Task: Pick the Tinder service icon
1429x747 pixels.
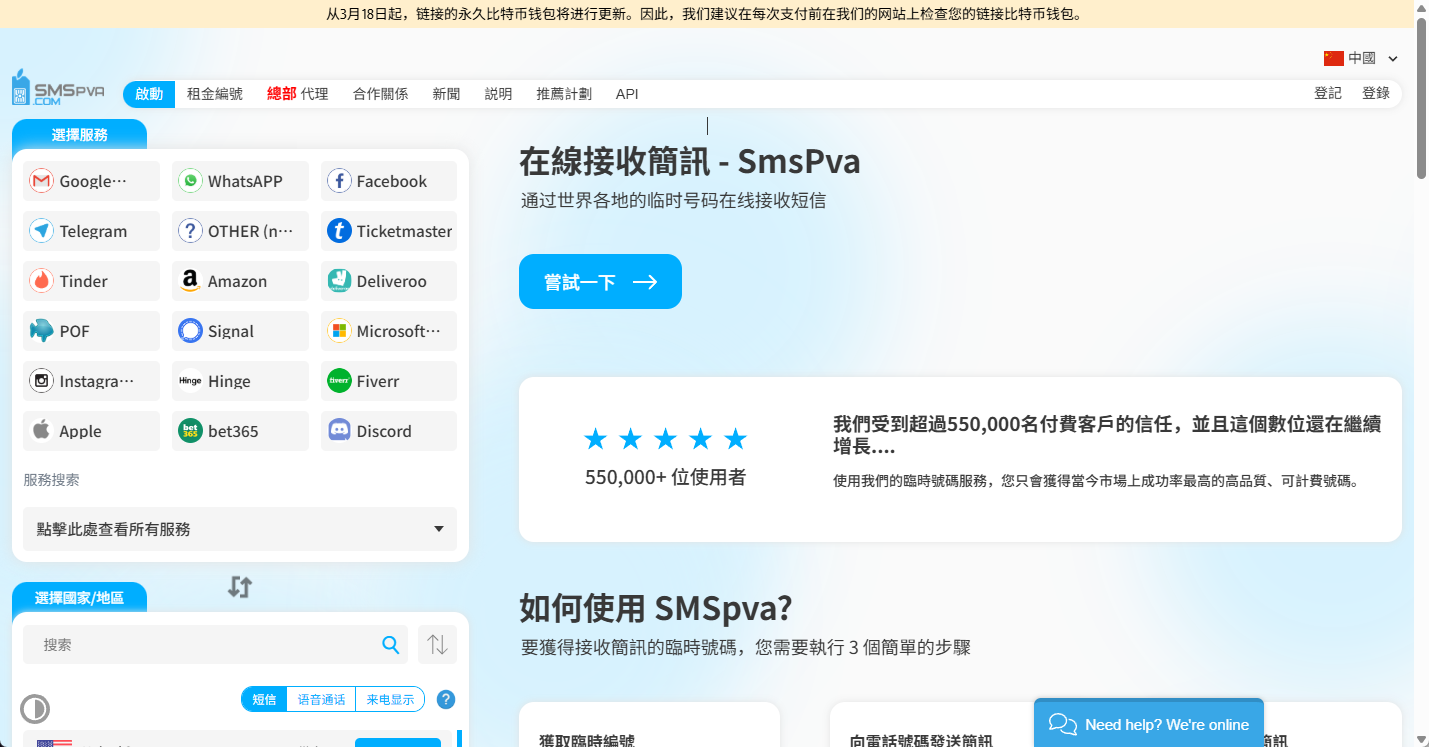Action: tap(41, 281)
